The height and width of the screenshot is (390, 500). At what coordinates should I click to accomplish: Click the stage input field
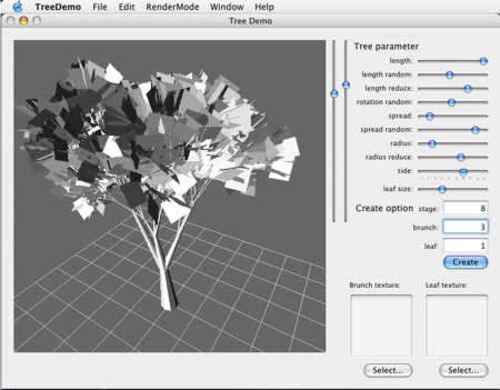[x=466, y=208]
